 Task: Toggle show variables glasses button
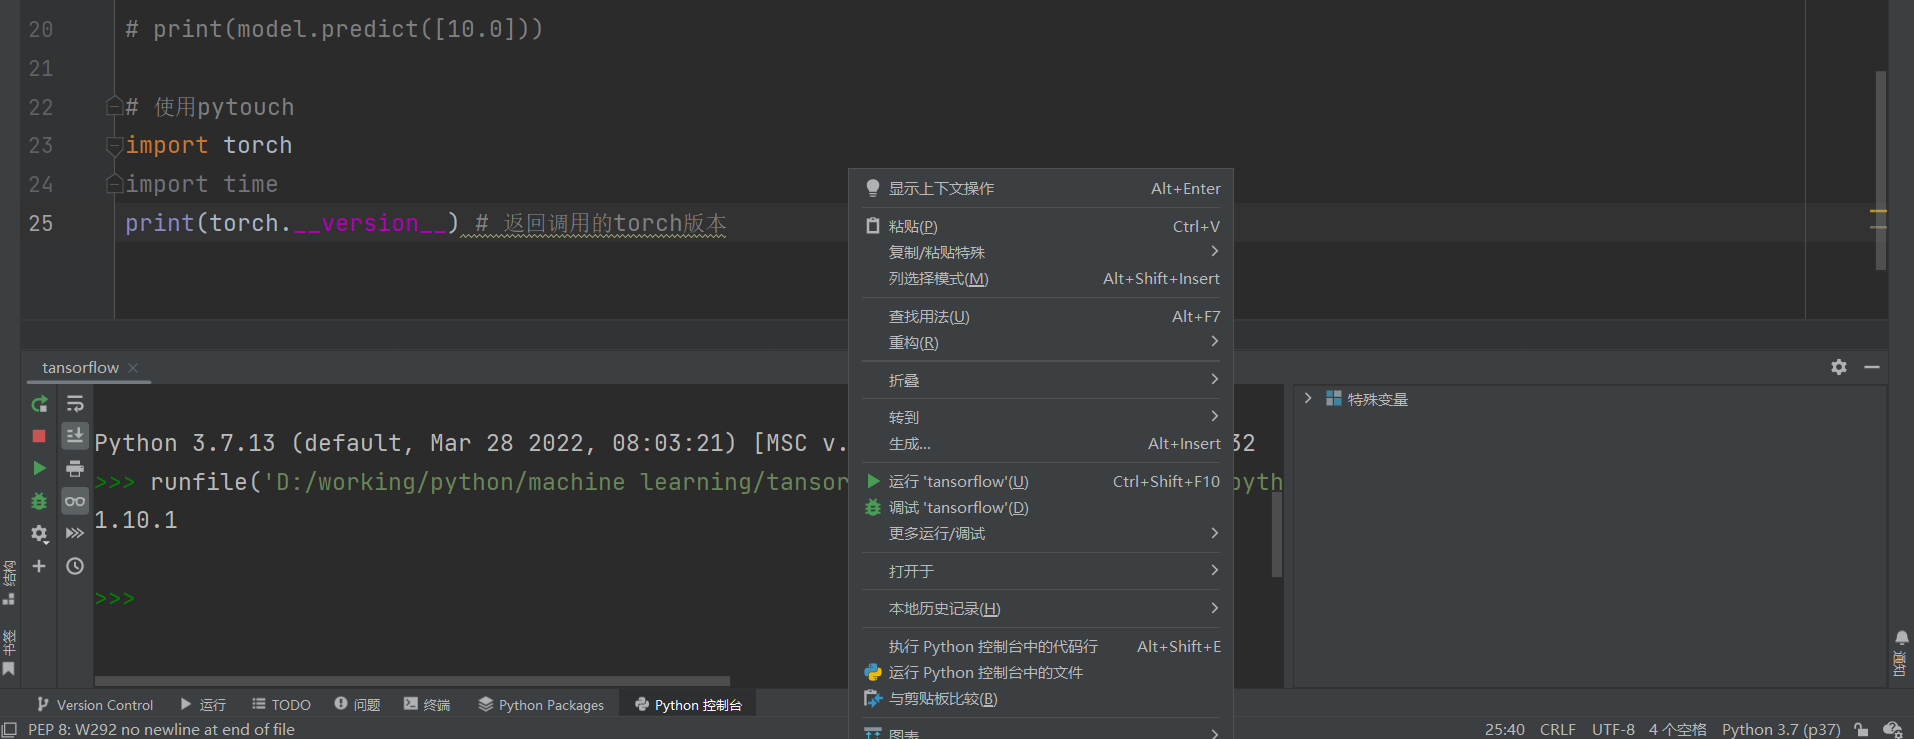[75, 501]
